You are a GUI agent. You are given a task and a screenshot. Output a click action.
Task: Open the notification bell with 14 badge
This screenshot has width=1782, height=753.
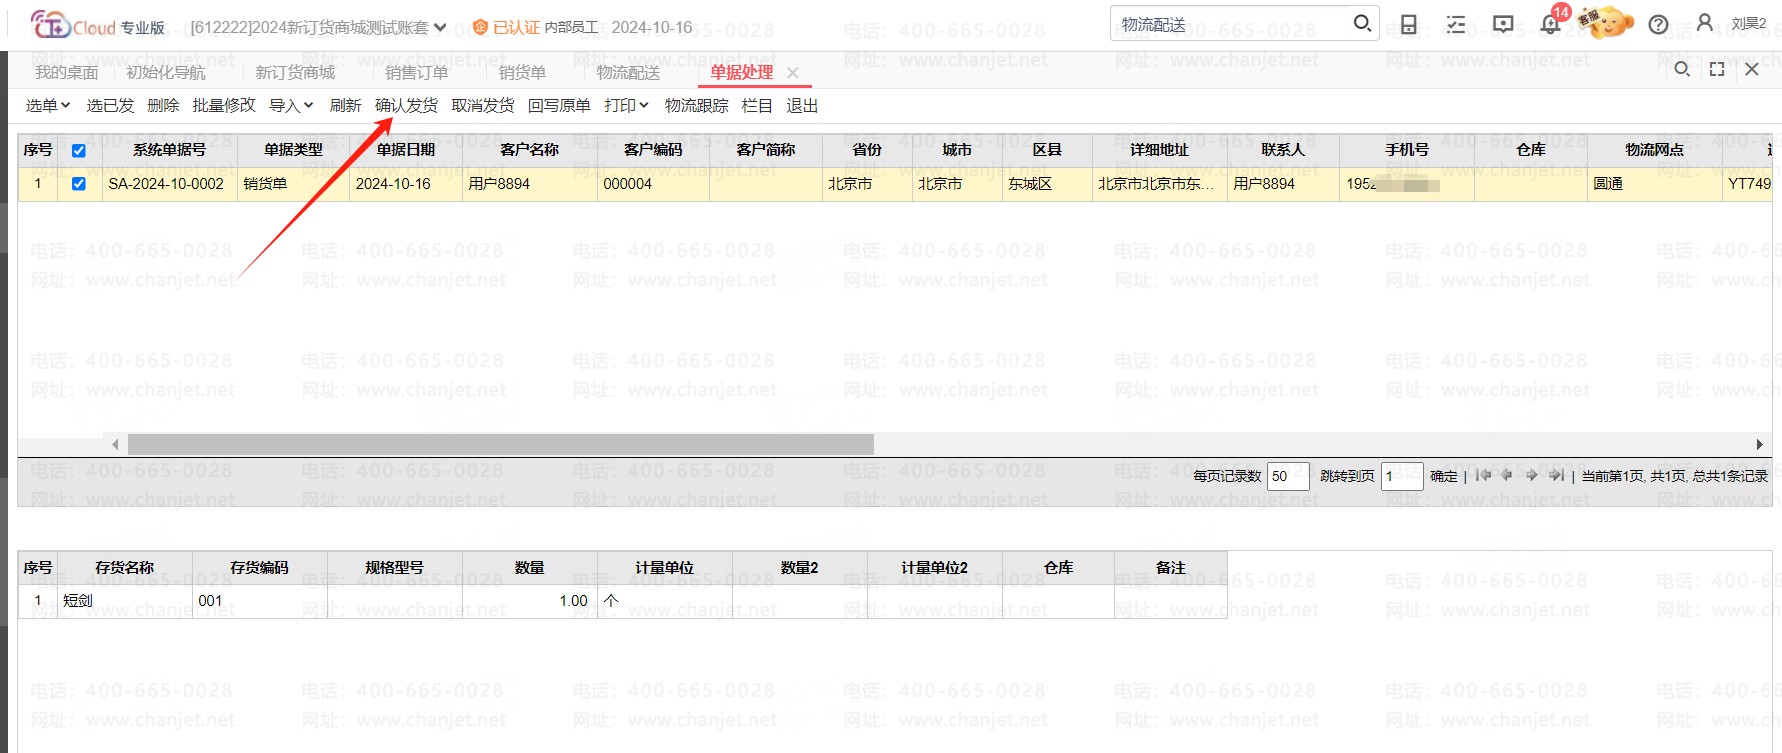point(1551,23)
